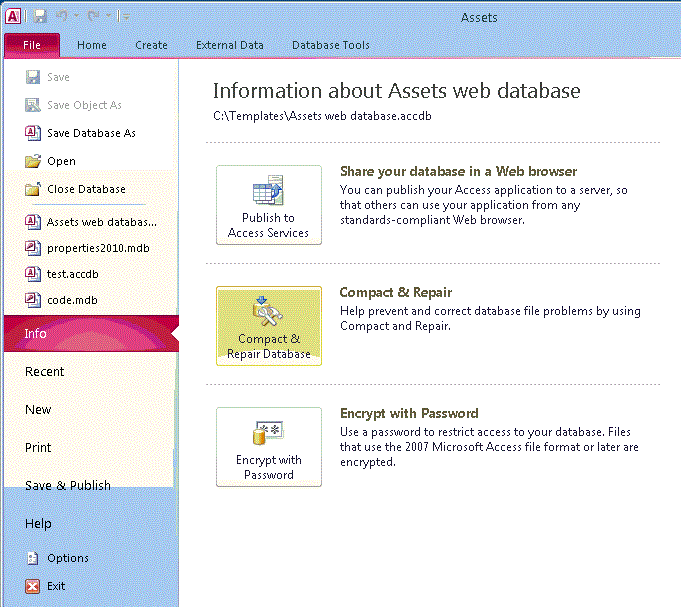
Task: Switch to the Home ribbon tab
Action: pyautogui.click(x=92, y=45)
